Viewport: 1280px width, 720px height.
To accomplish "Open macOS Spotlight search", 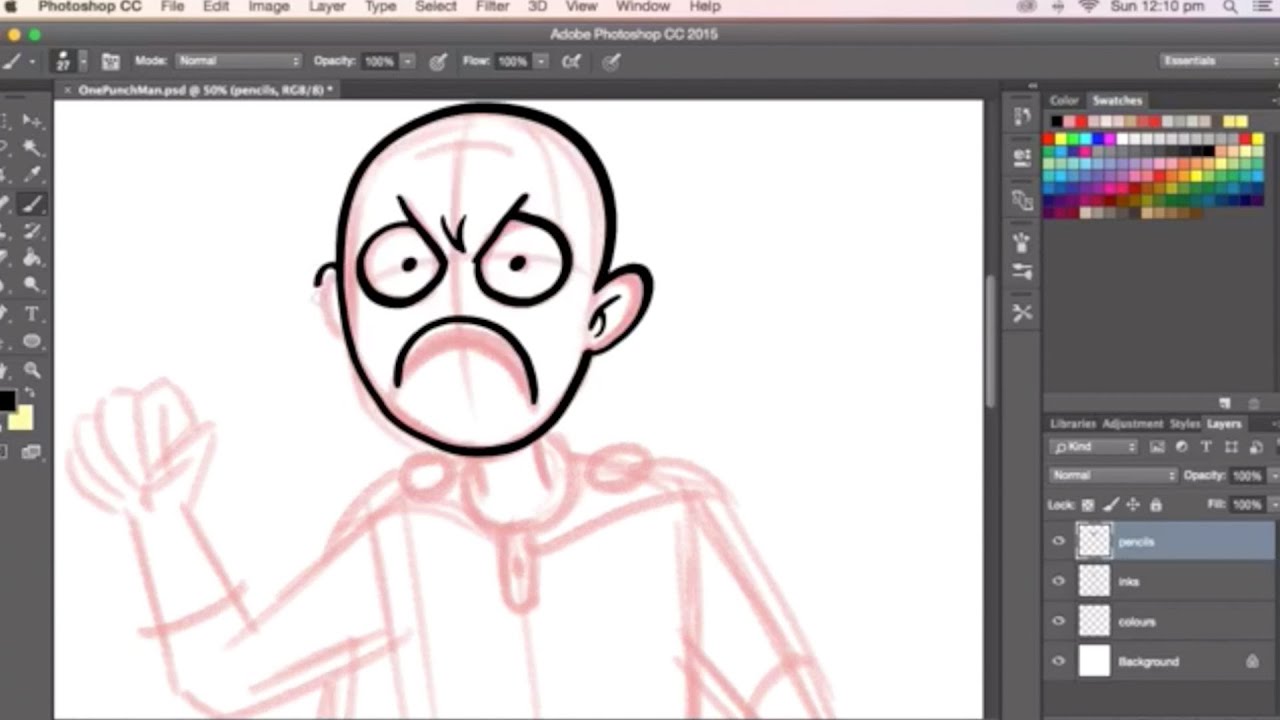I will tap(1230, 7).
